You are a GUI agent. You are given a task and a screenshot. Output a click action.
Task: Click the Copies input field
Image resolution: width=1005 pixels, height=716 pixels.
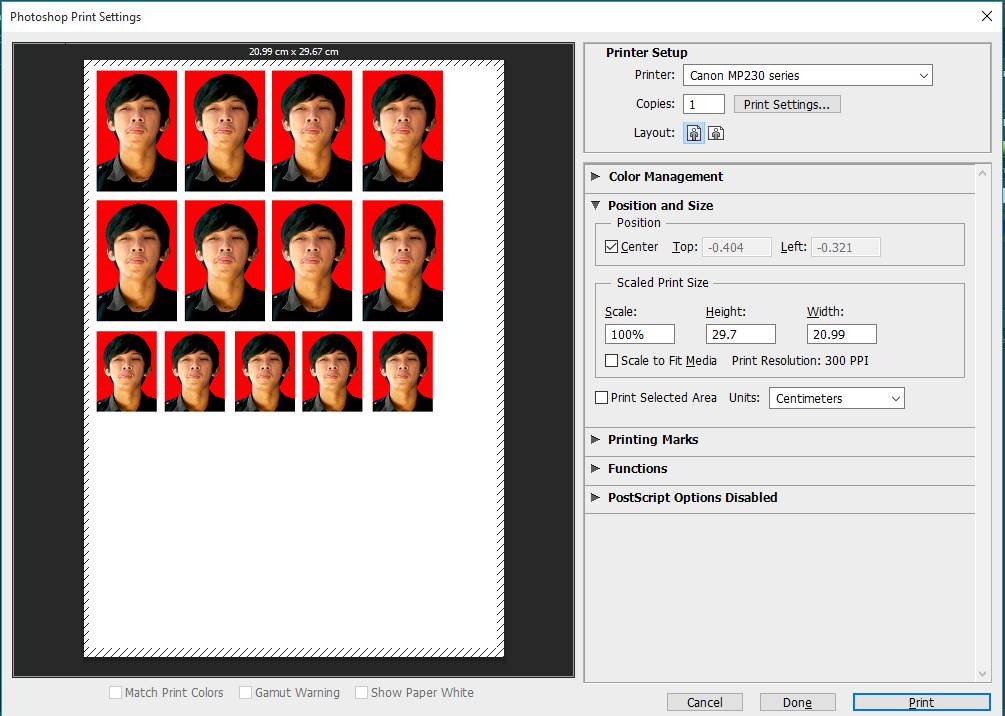tap(704, 104)
